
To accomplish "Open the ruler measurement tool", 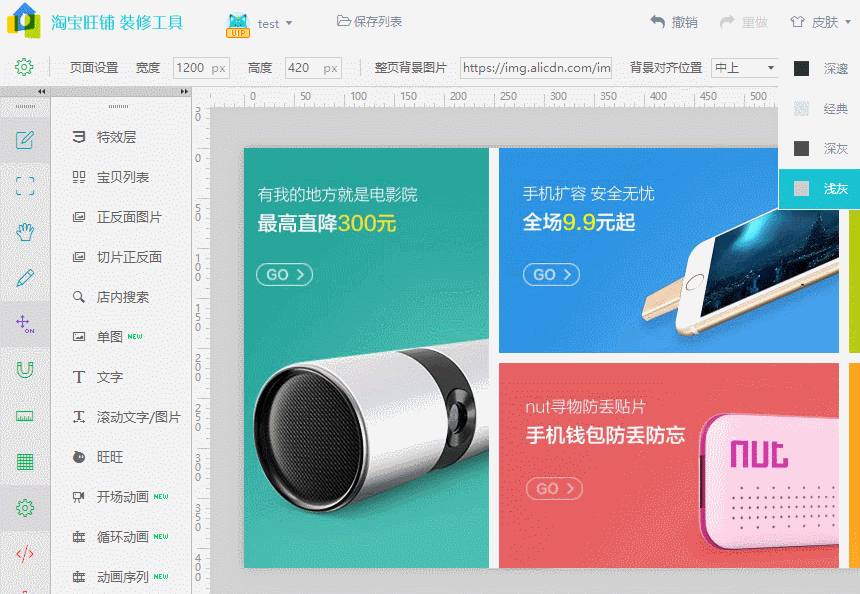I will (x=25, y=417).
